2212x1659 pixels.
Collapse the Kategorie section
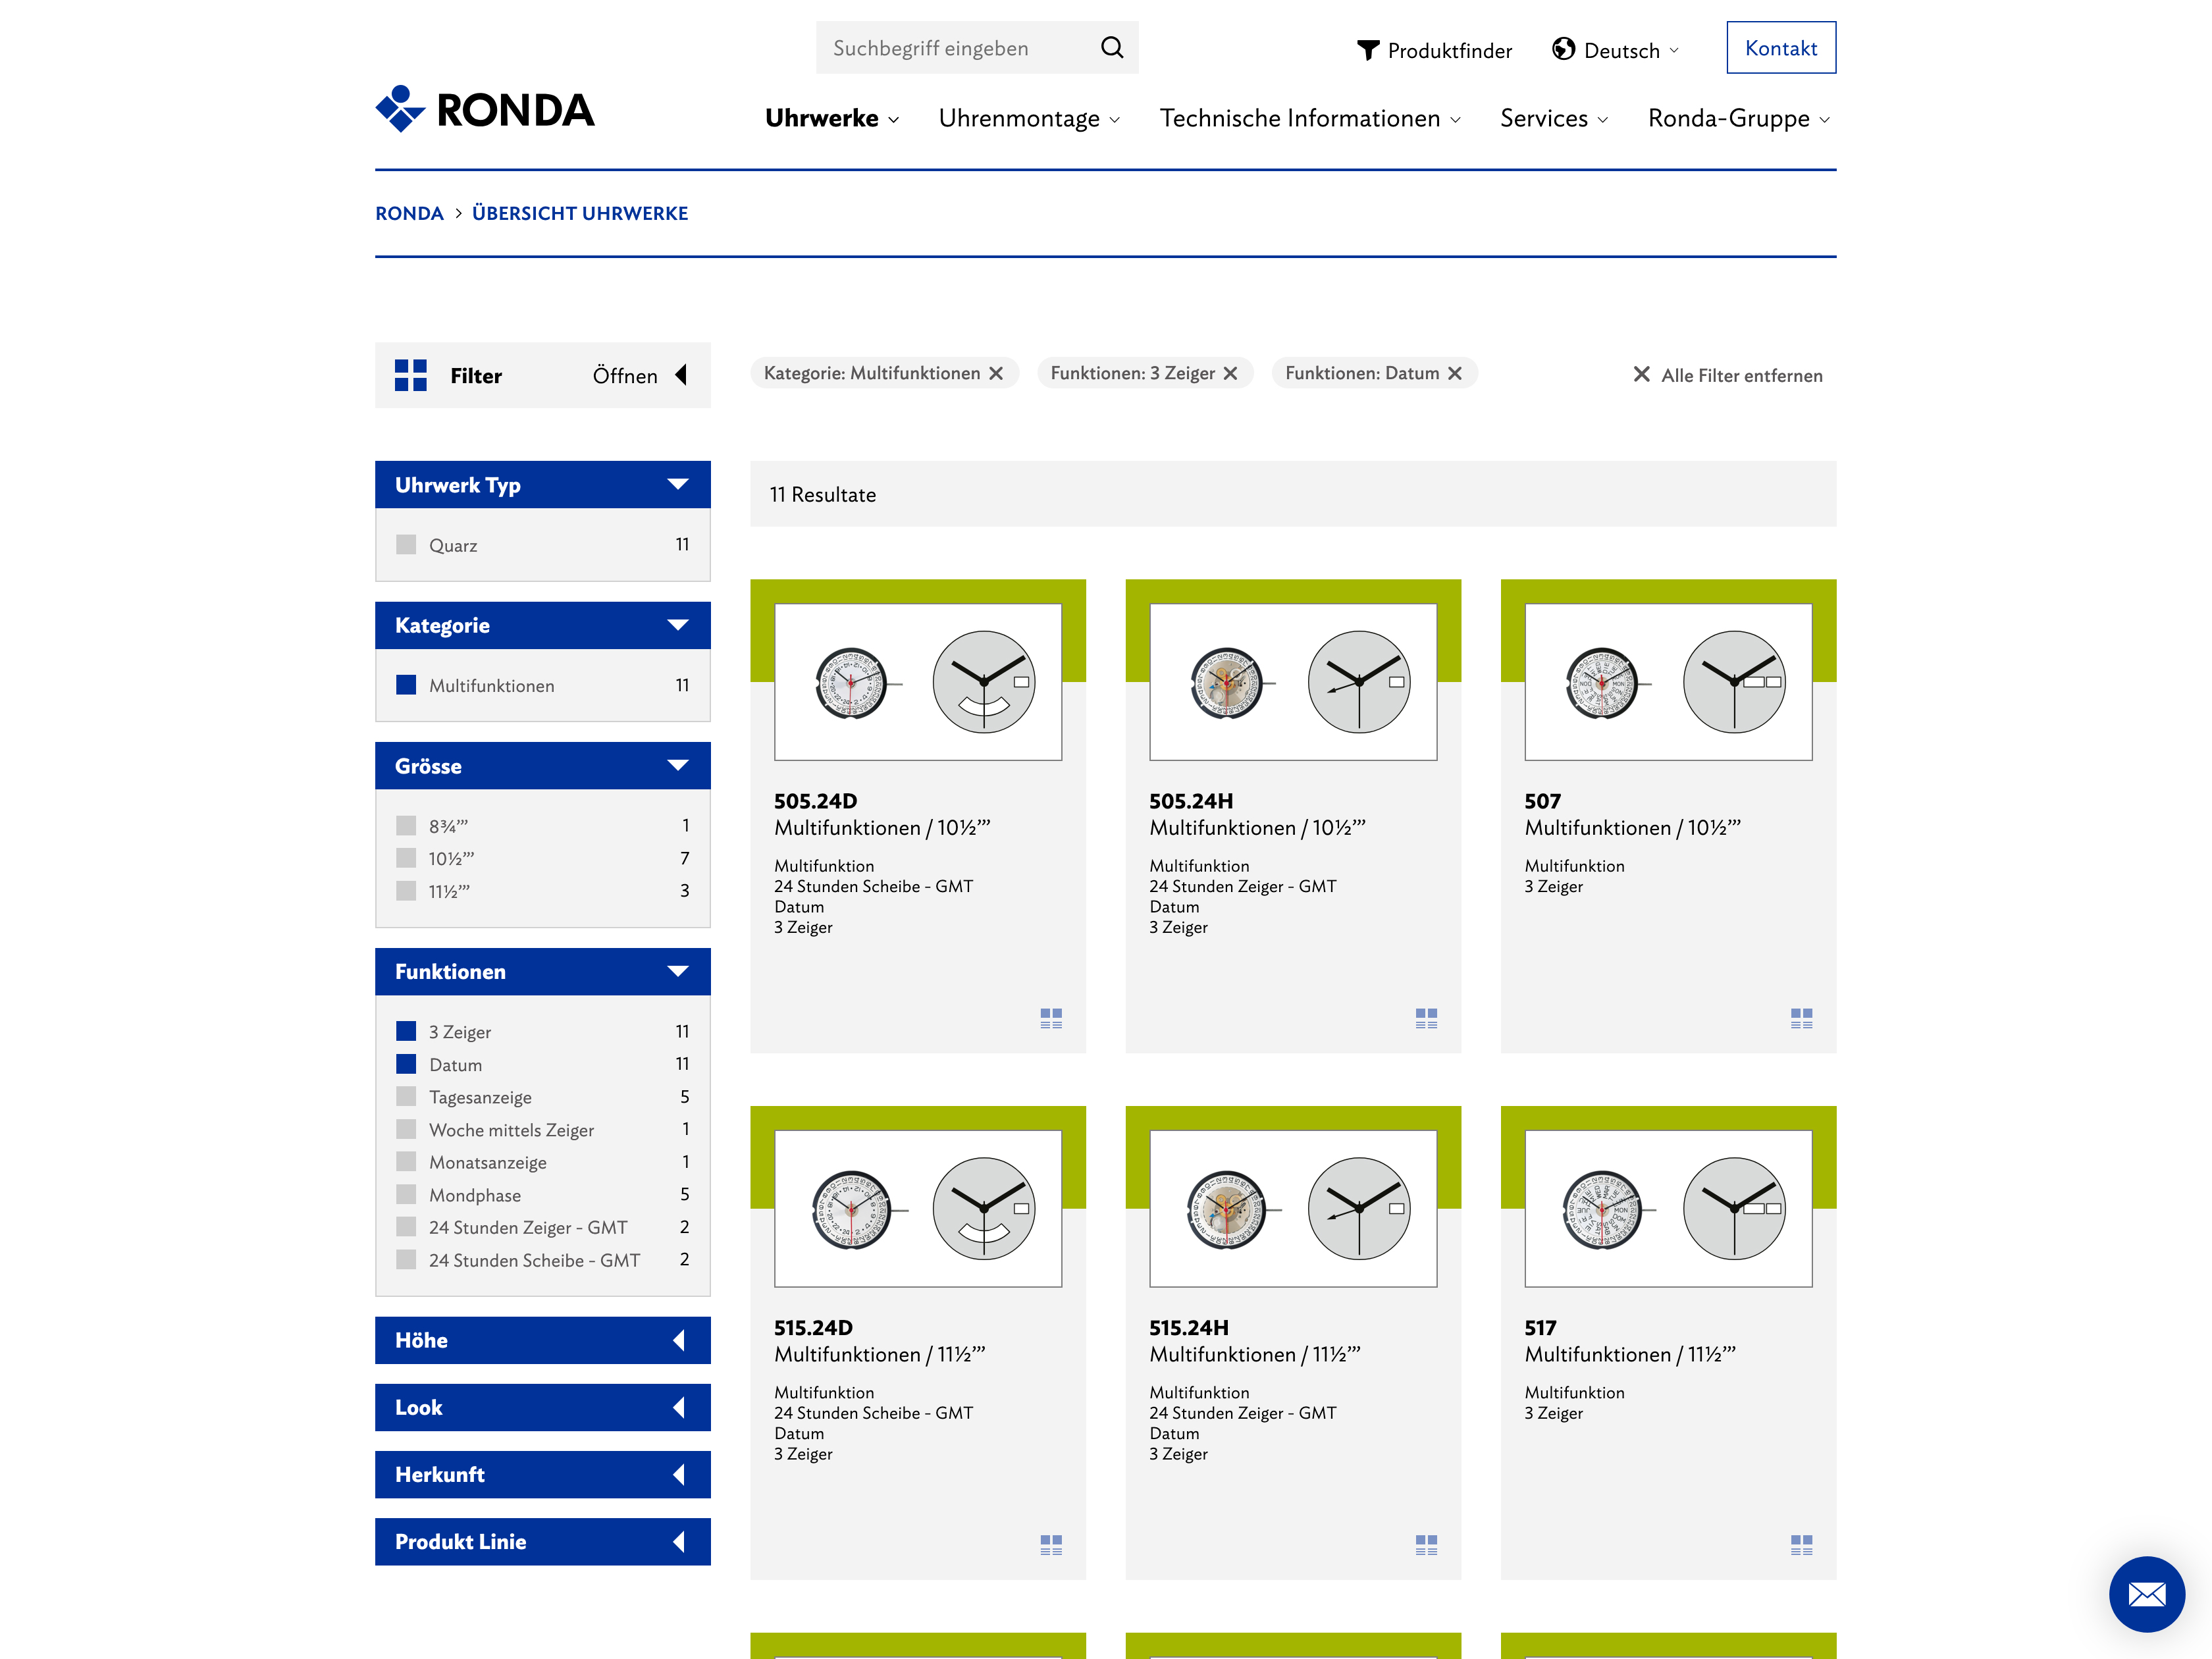tap(542, 625)
